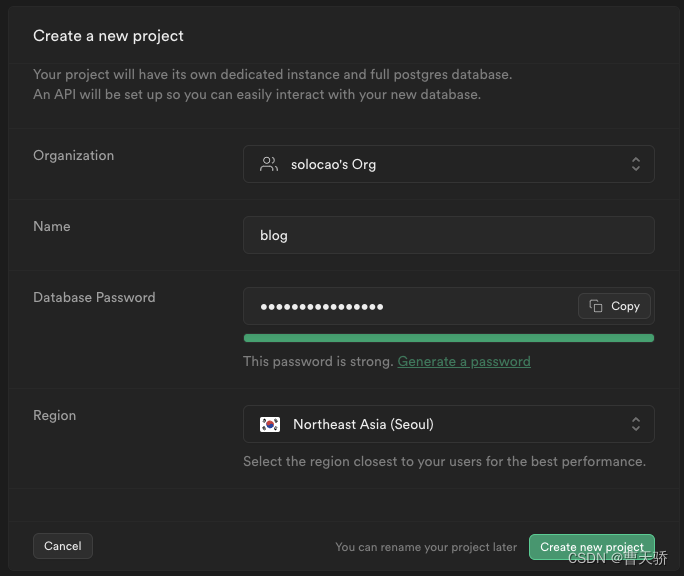Click the 'Create a new project' heading
Image resolution: width=684 pixels, height=576 pixels.
108,36
